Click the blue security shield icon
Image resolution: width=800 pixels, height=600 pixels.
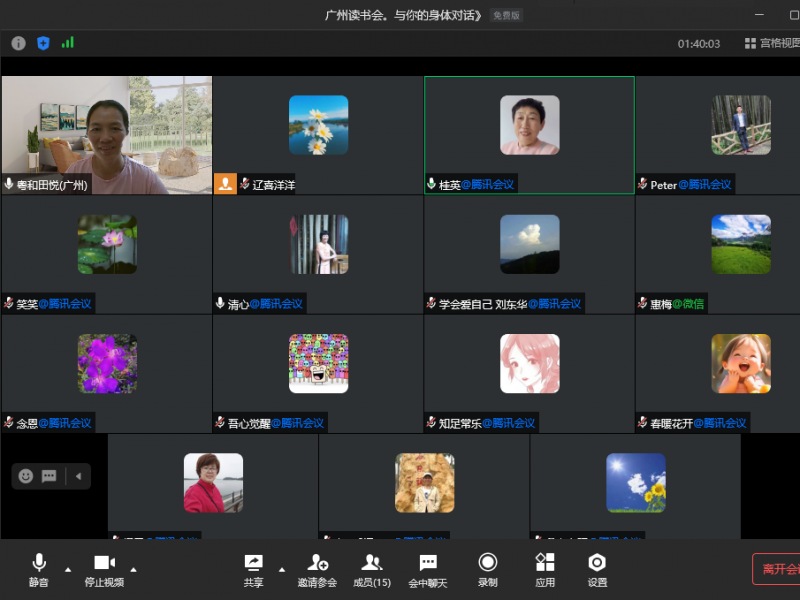[x=43, y=43]
